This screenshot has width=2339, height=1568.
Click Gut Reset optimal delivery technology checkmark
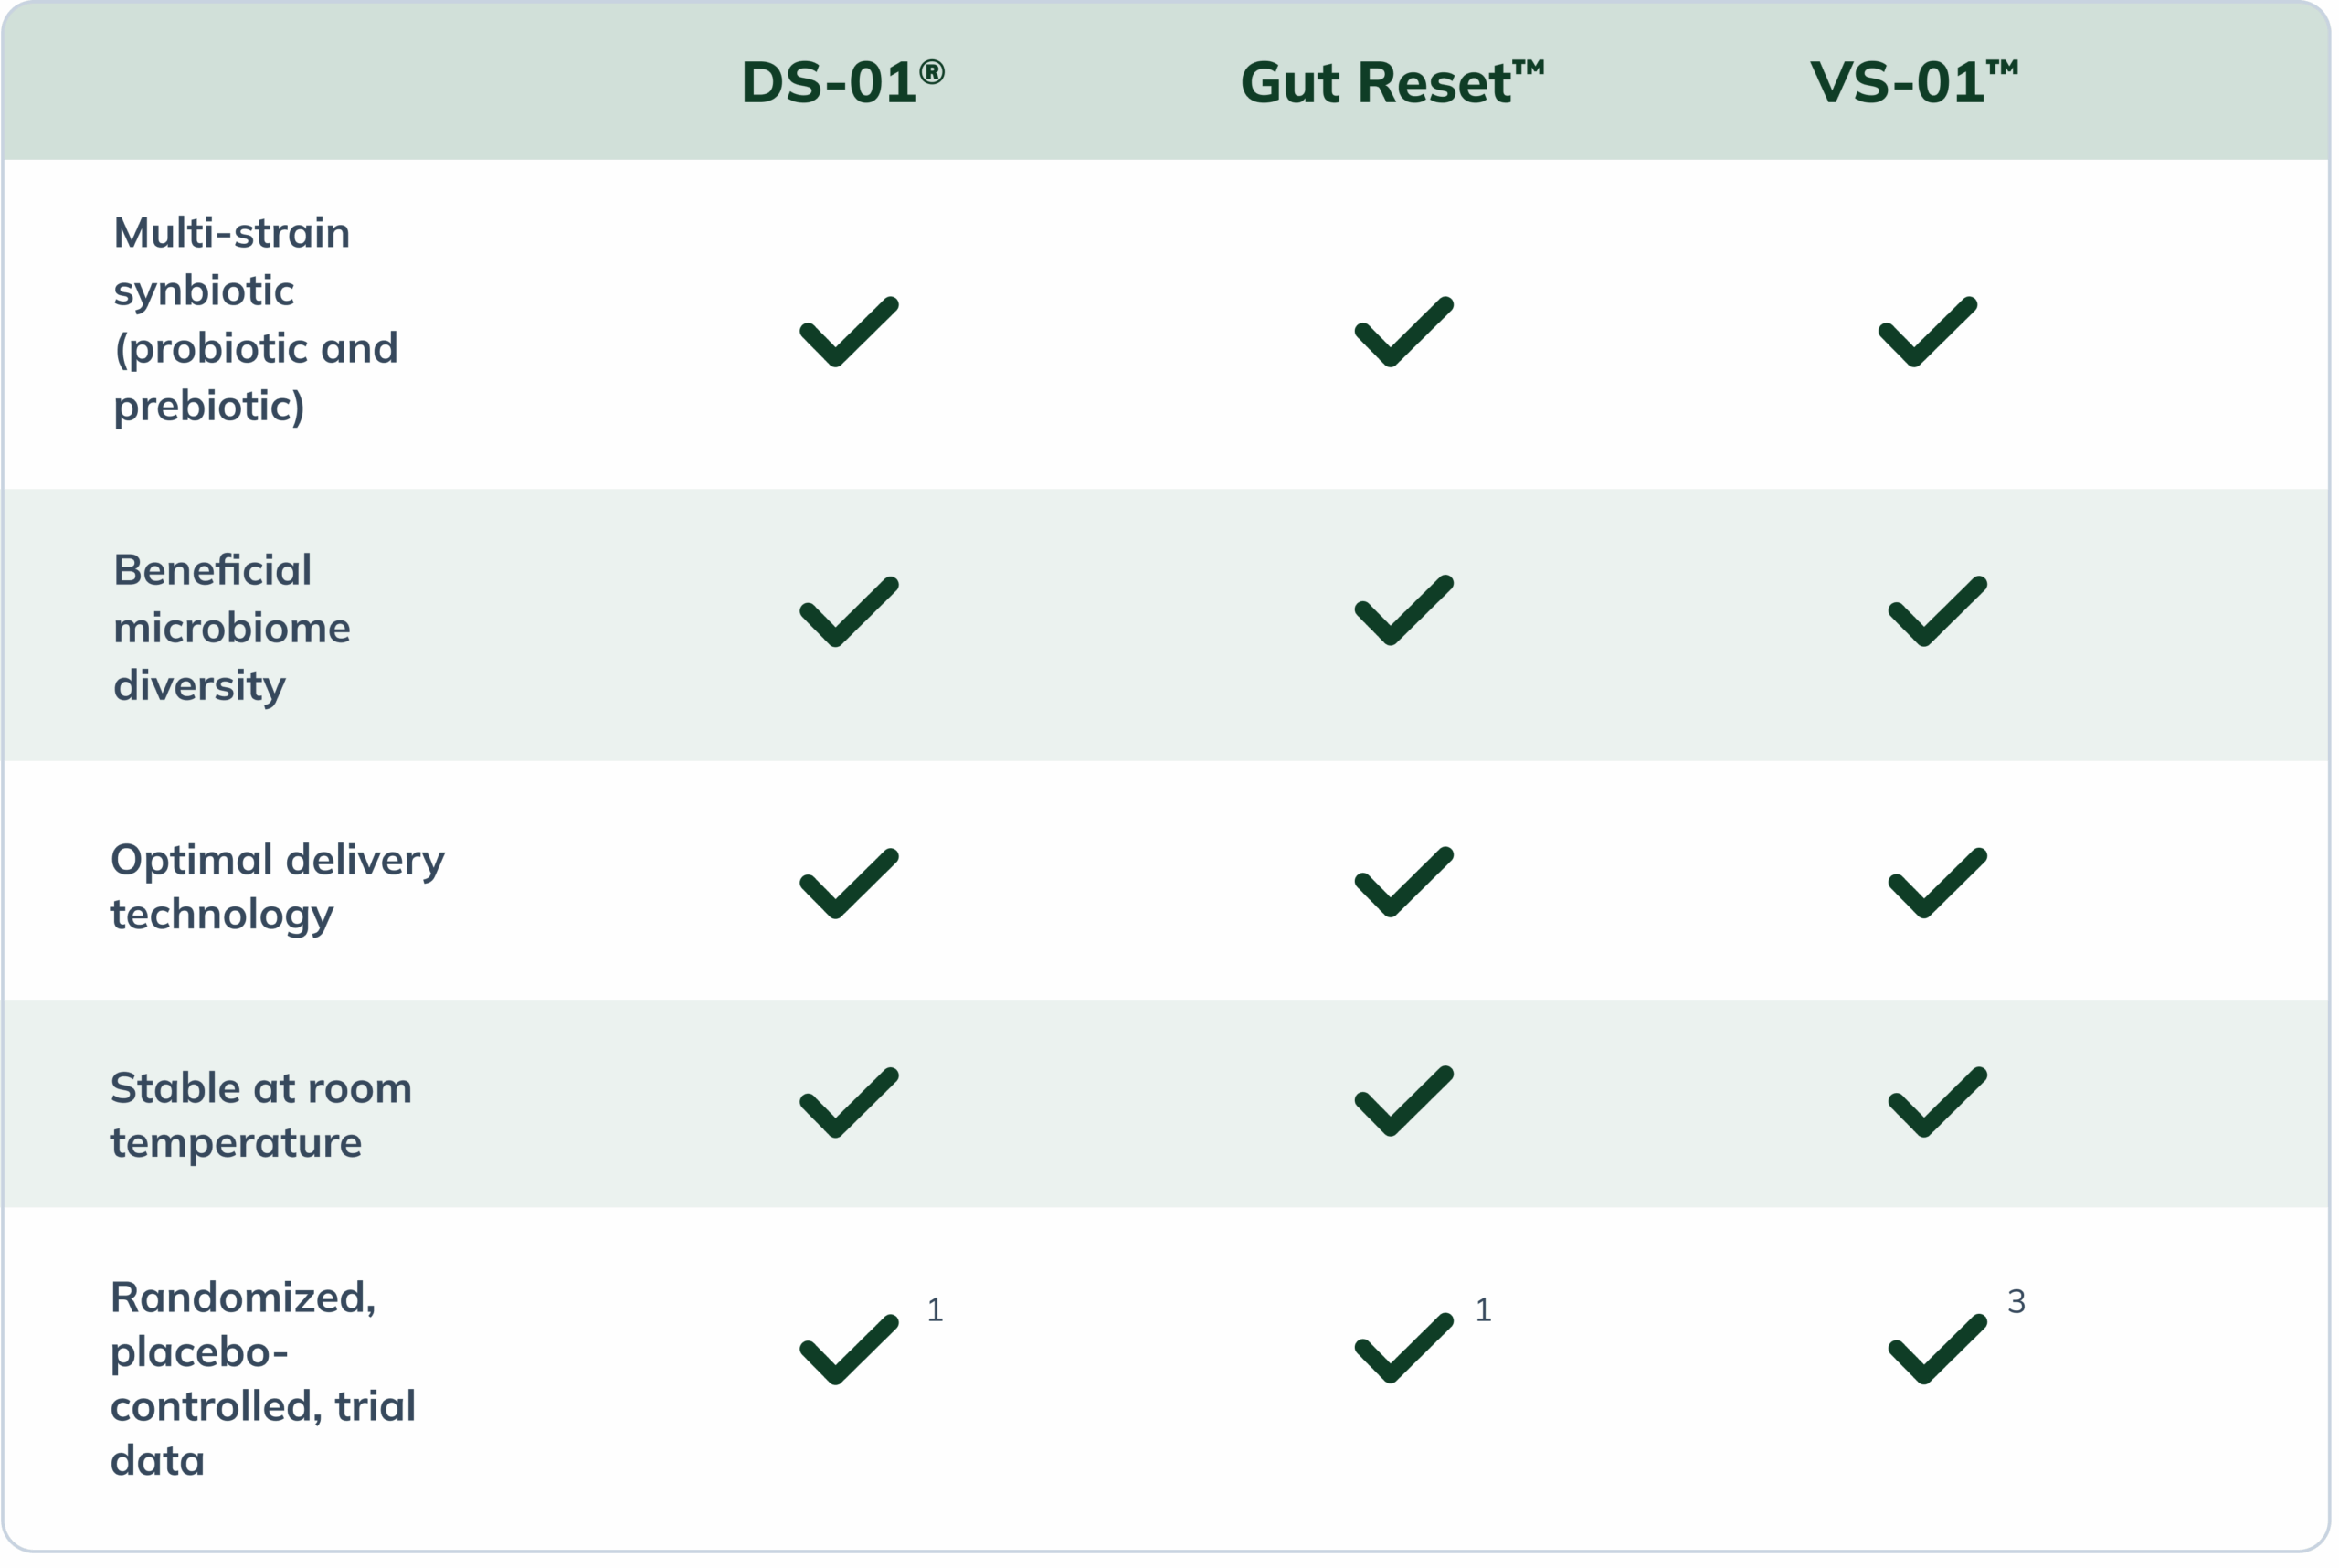pyautogui.click(x=1403, y=882)
